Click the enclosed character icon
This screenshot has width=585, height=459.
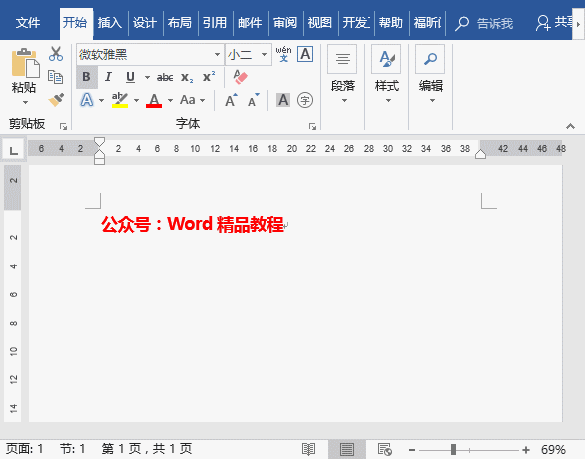pos(305,100)
